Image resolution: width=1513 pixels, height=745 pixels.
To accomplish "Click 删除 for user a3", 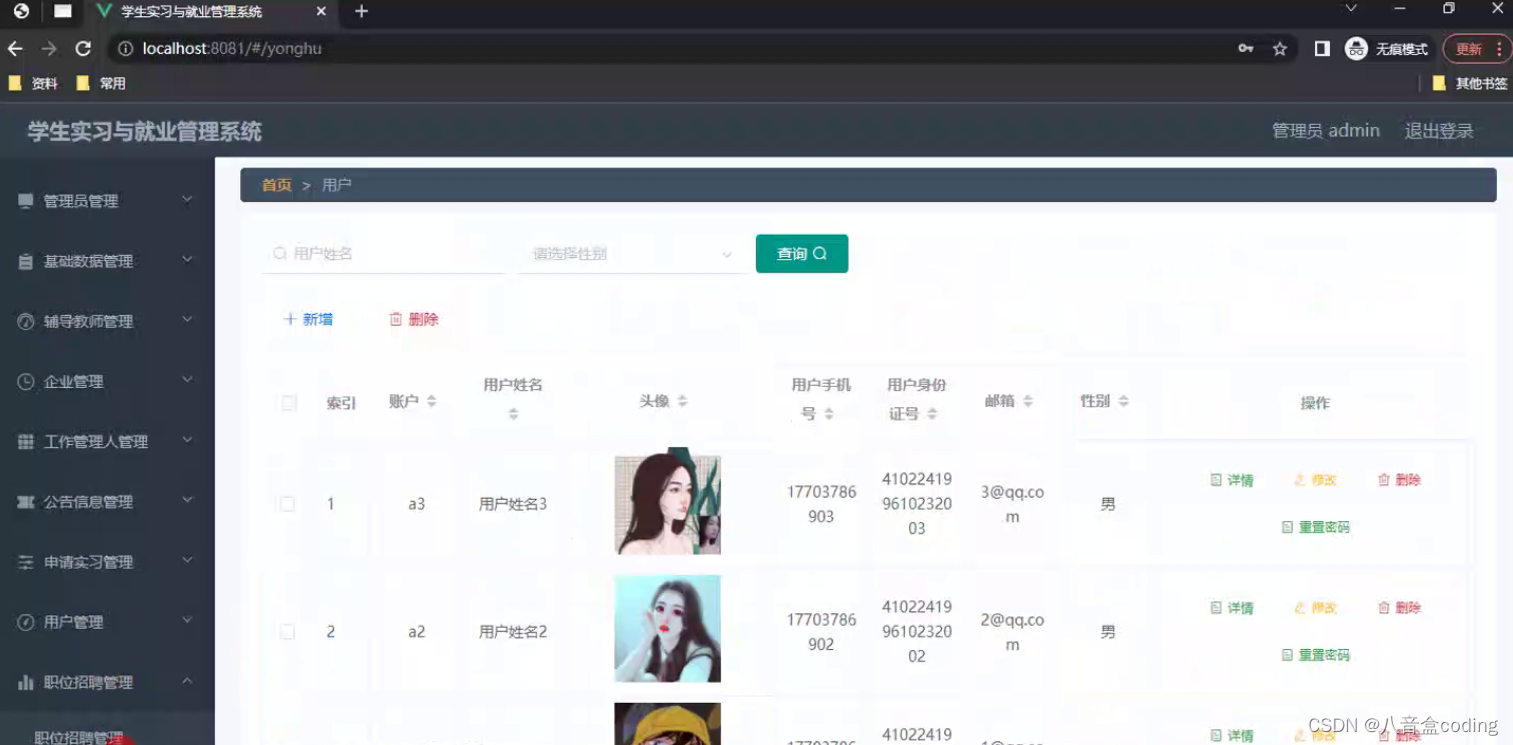I will [x=1399, y=480].
